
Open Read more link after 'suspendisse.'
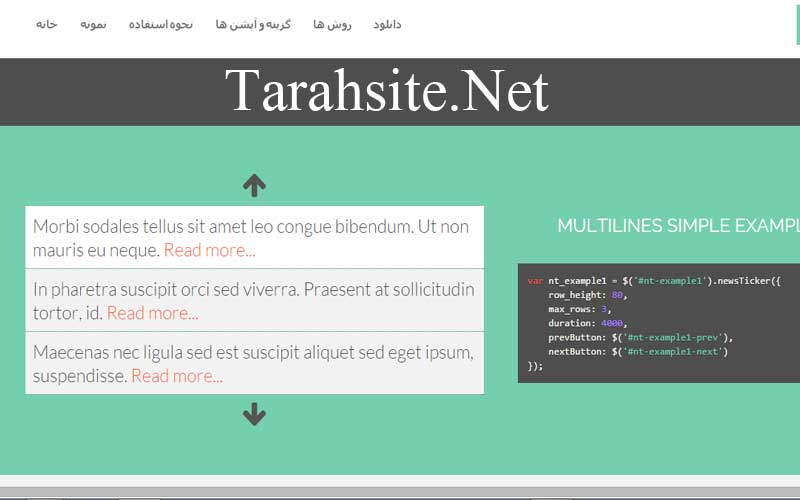click(177, 376)
